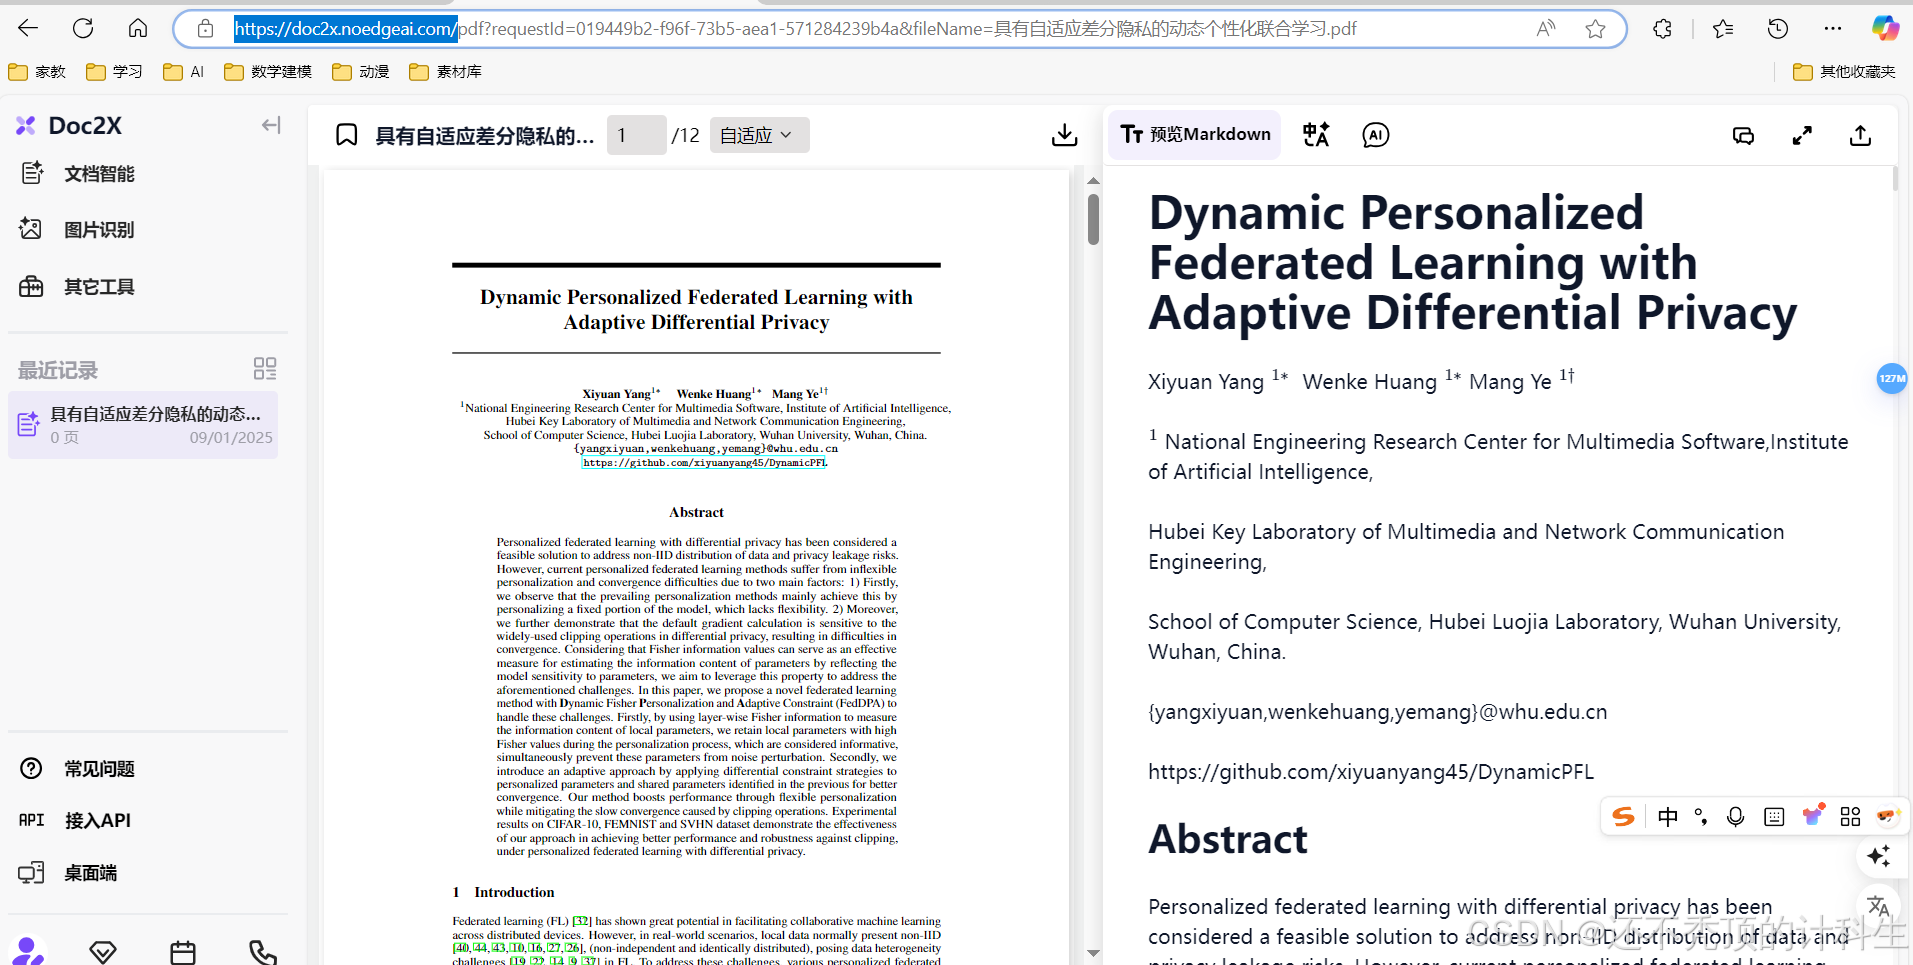The image size is (1913, 965).
Task: Click Sogou input method S logo
Action: tap(1623, 817)
